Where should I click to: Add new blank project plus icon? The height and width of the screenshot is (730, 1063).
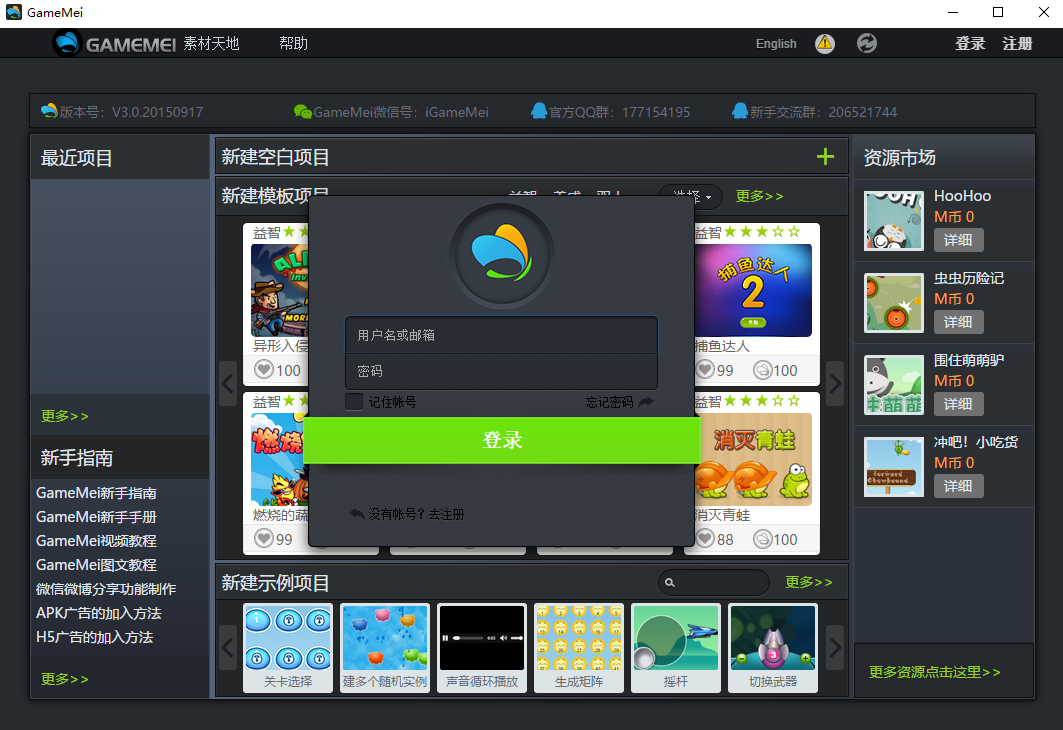point(825,157)
